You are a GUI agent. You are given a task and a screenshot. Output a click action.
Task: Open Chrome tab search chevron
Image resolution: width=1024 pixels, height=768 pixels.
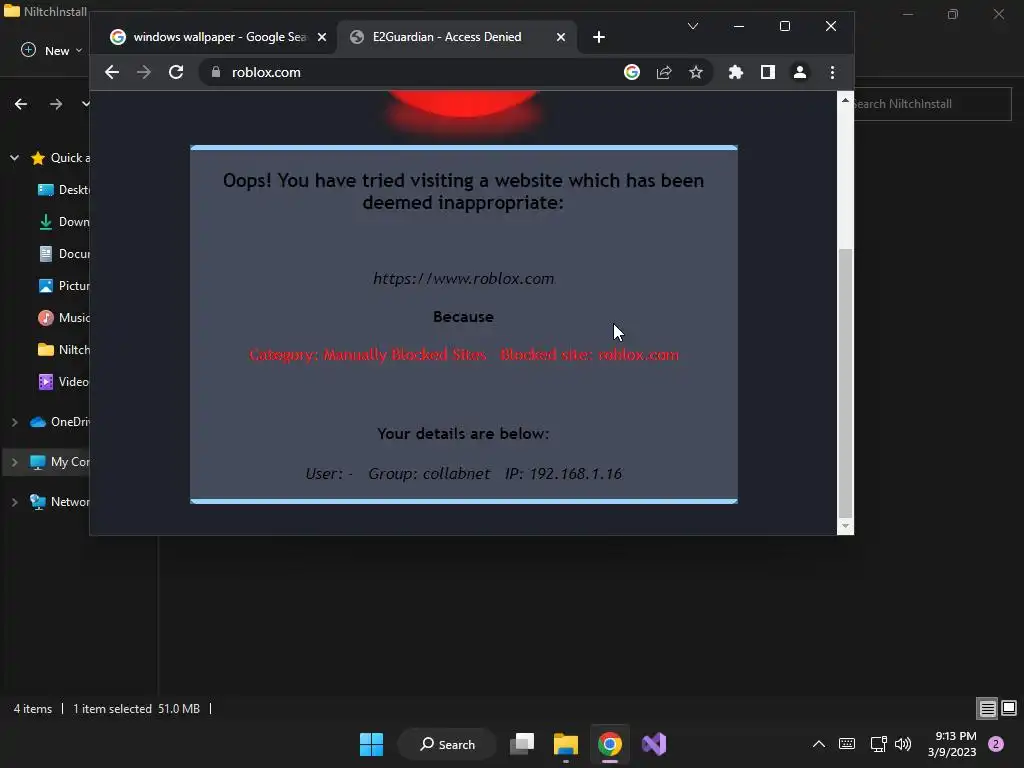pyautogui.click(x=693, y=26)
